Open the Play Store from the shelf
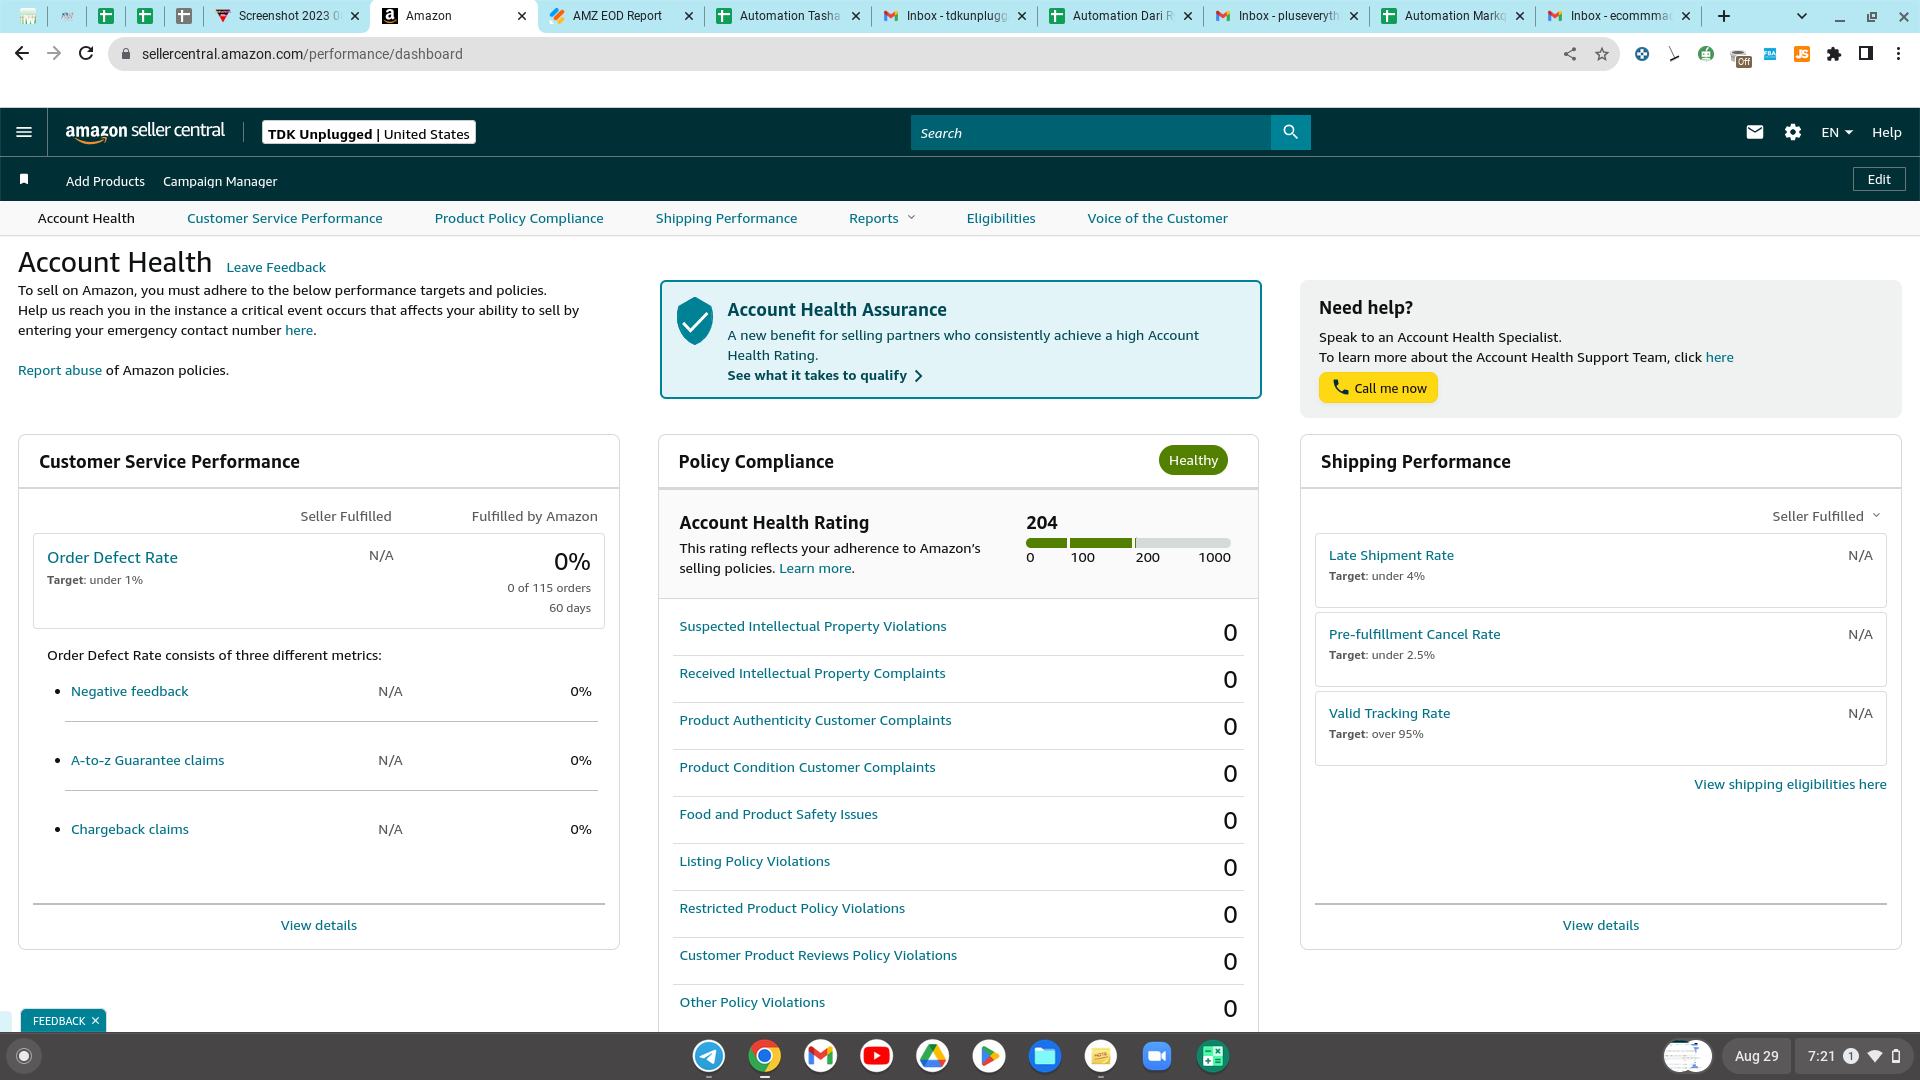The height and width of the screenshot is (1080, 1920). coord(989,1056)
